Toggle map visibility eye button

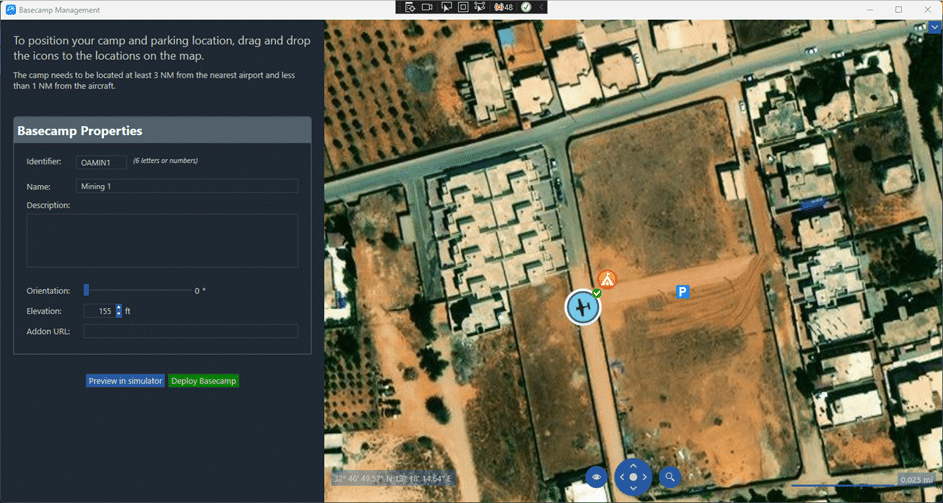click(596, 477)
